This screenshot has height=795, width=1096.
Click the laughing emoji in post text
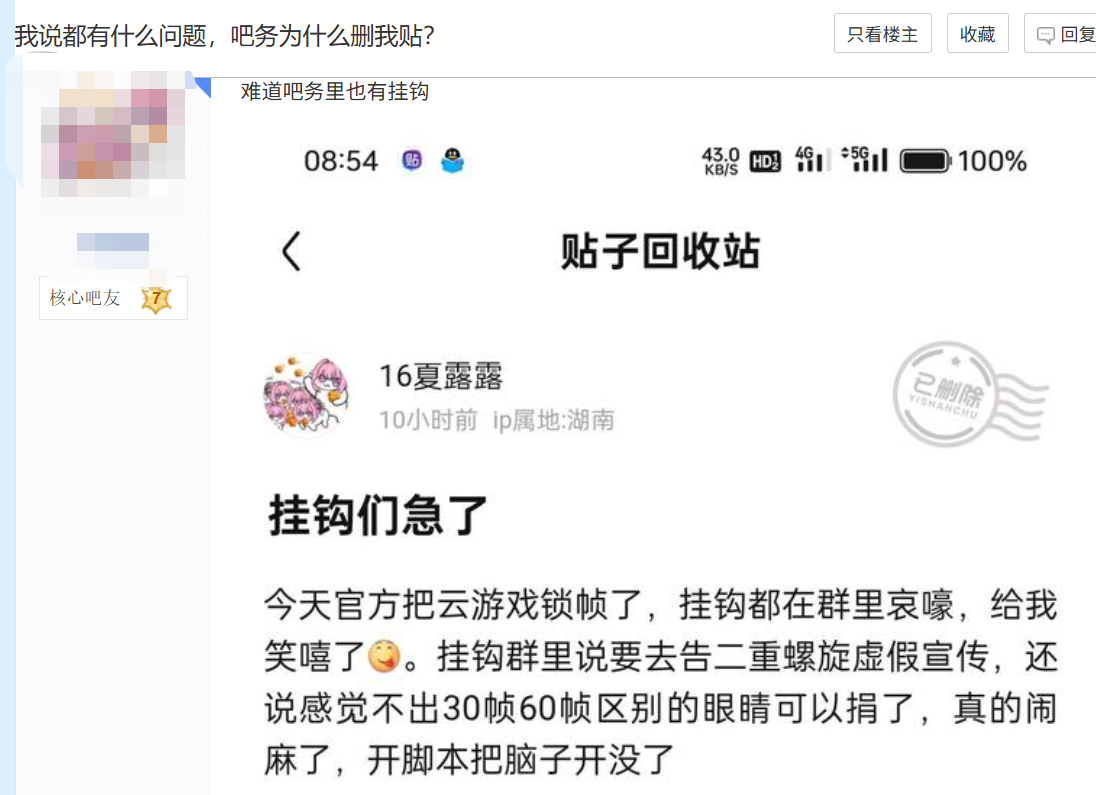tap(384, 657)
